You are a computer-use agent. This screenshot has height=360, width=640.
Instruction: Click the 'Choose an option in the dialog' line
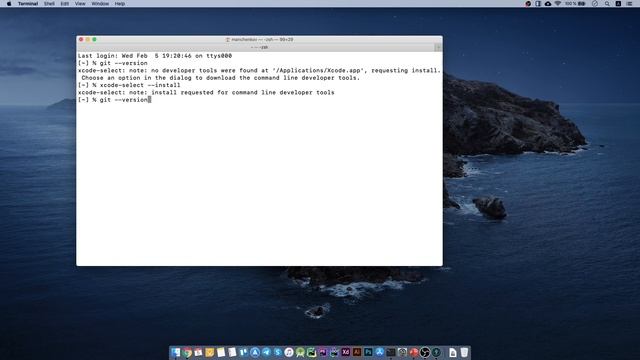click(220, 78)
